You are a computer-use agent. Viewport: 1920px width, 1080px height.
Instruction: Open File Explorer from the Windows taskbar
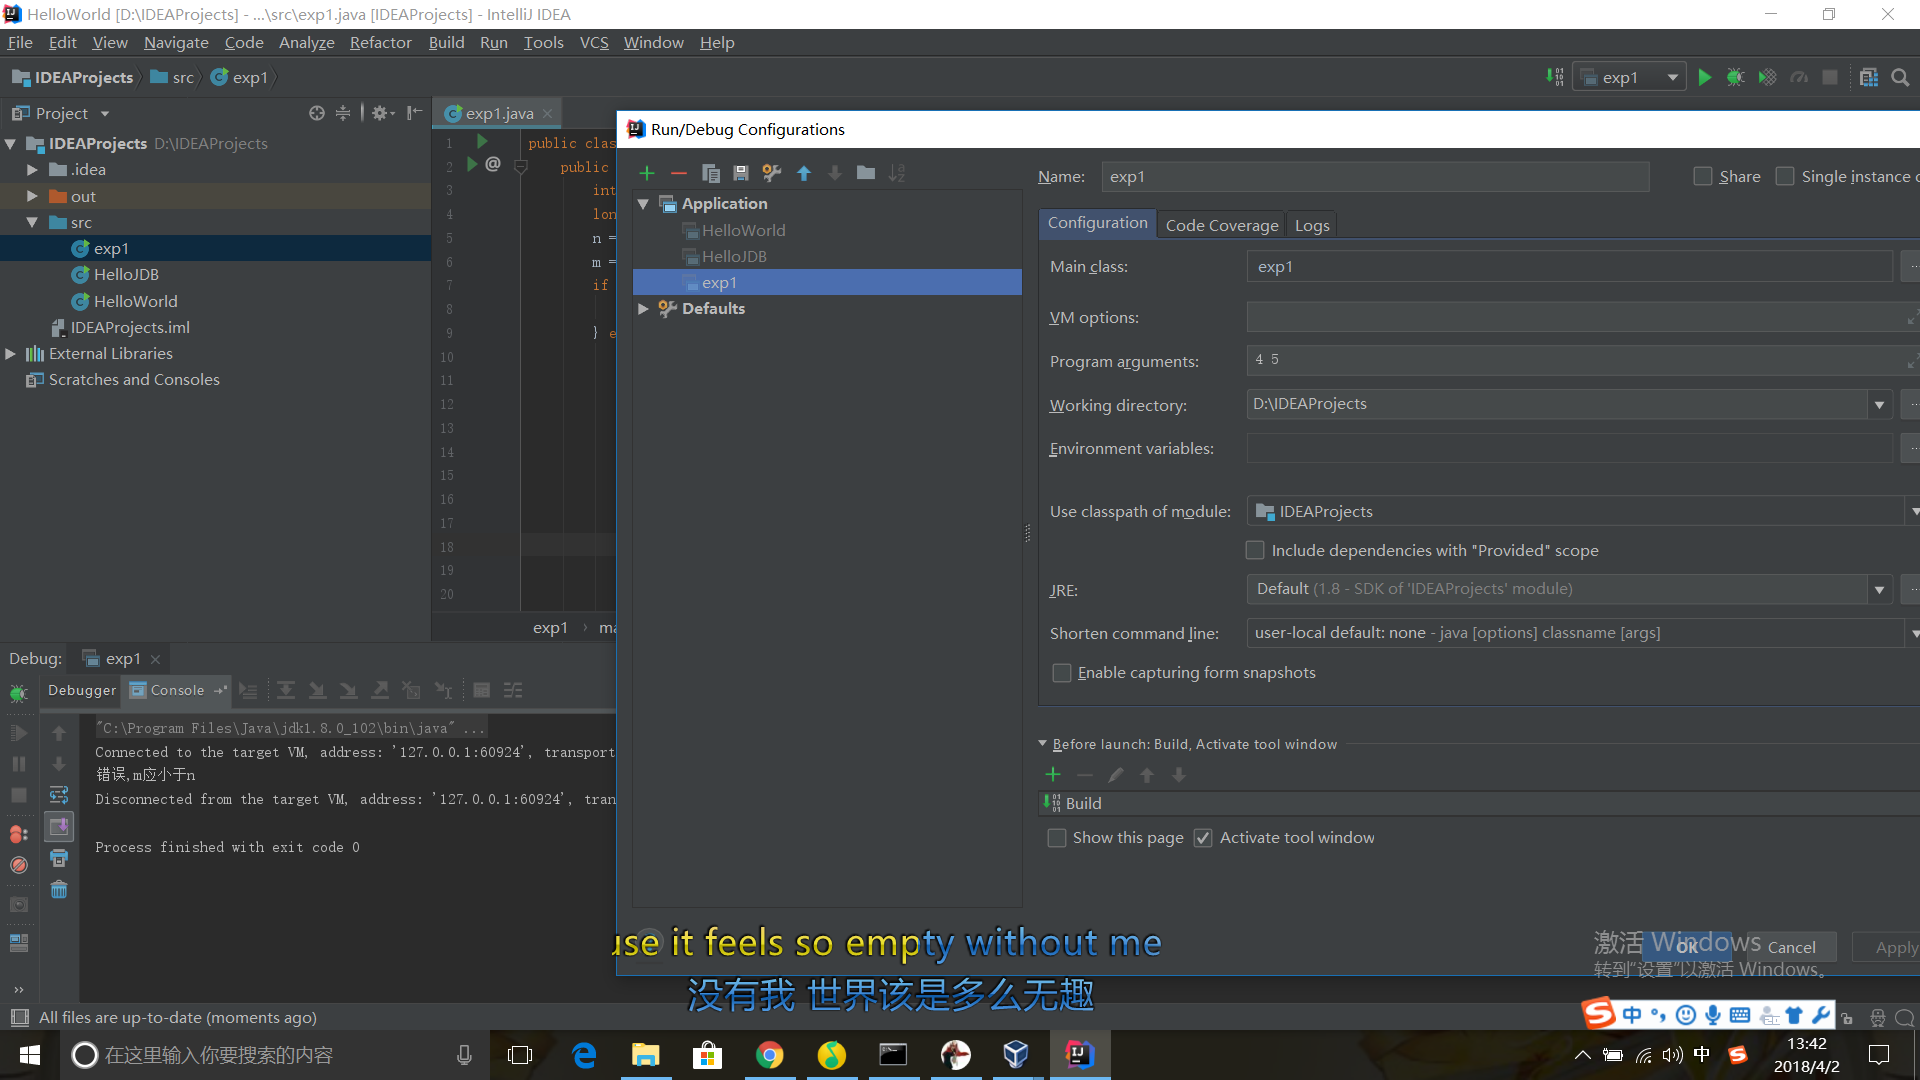pos(645,1055)
